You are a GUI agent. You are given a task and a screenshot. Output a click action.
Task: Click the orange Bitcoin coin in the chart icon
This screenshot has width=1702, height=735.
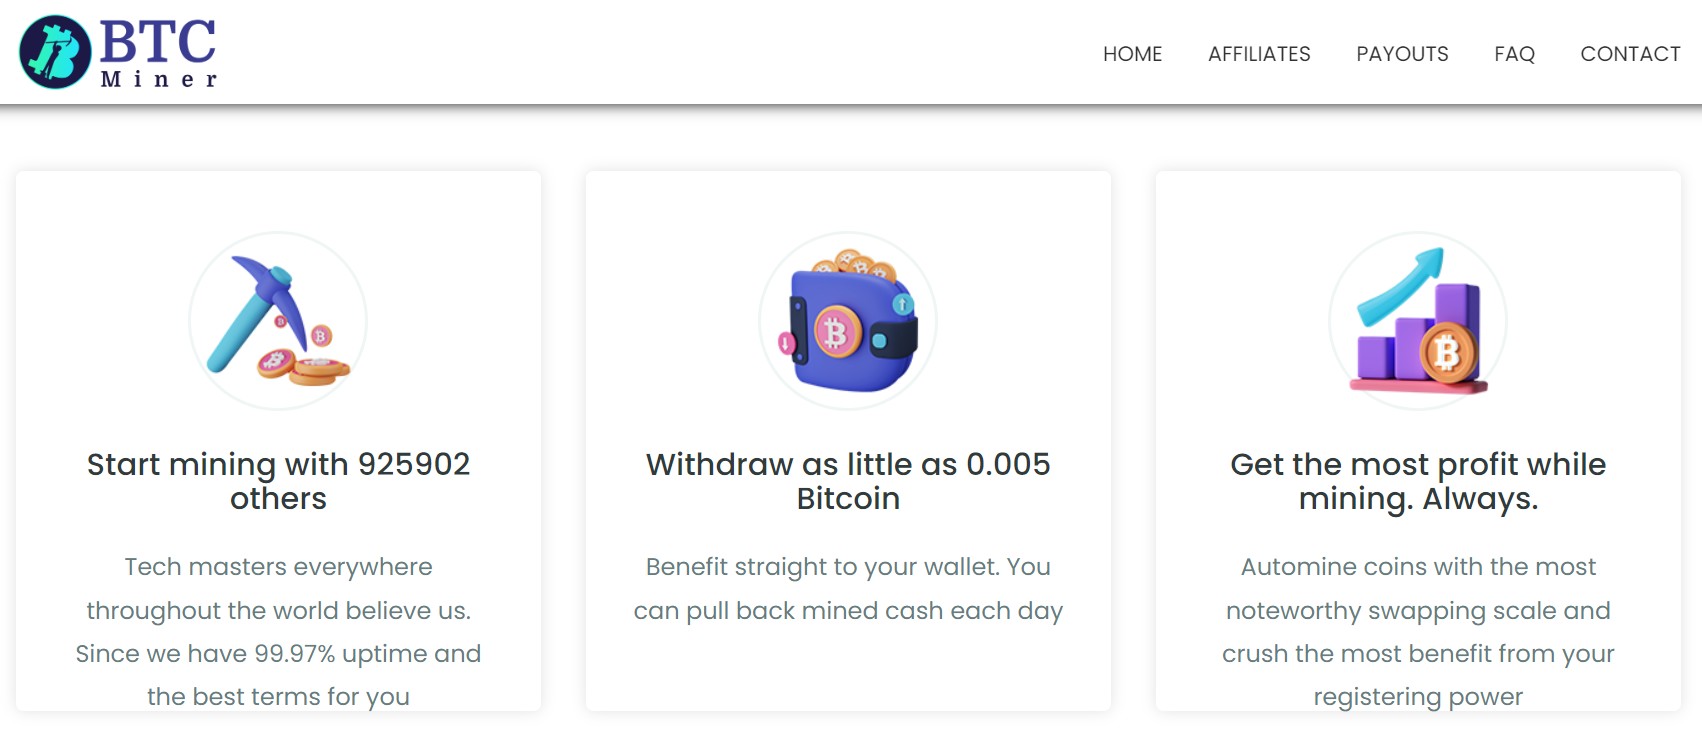coord(1448,353)
